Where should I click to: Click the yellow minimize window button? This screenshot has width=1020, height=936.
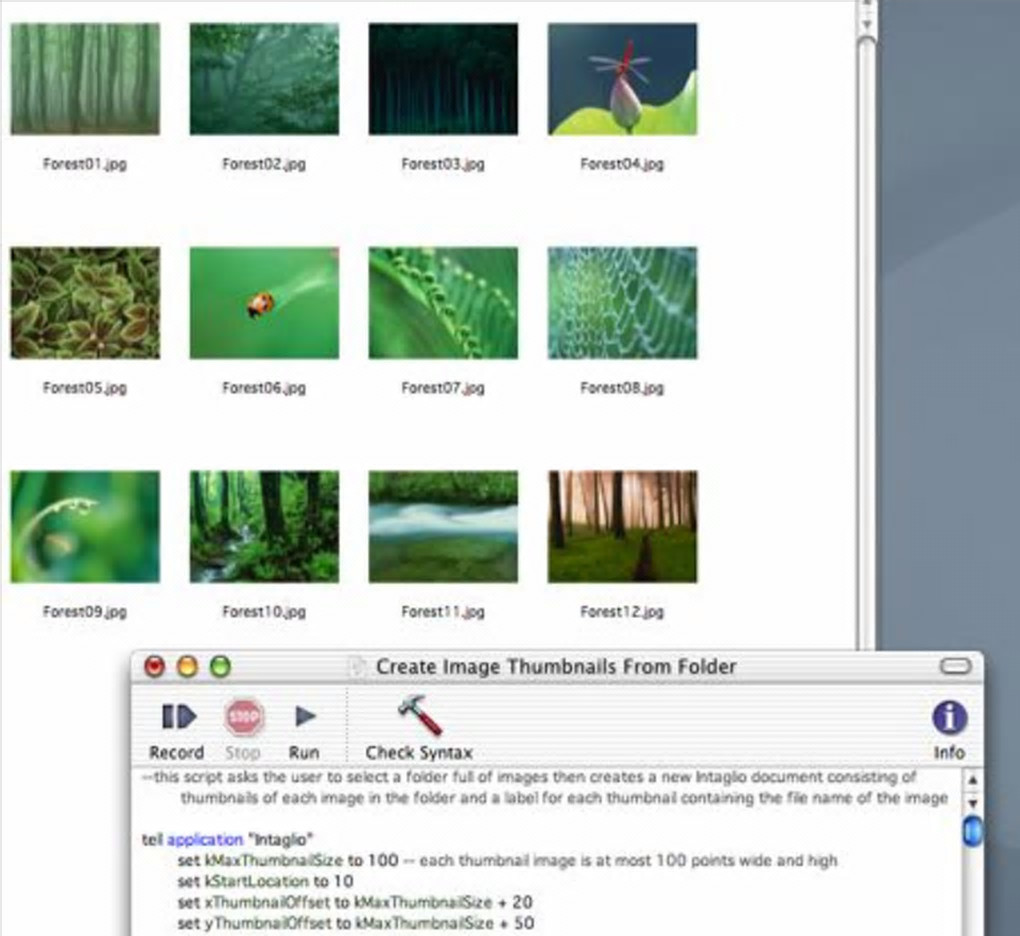click(187, 667)
